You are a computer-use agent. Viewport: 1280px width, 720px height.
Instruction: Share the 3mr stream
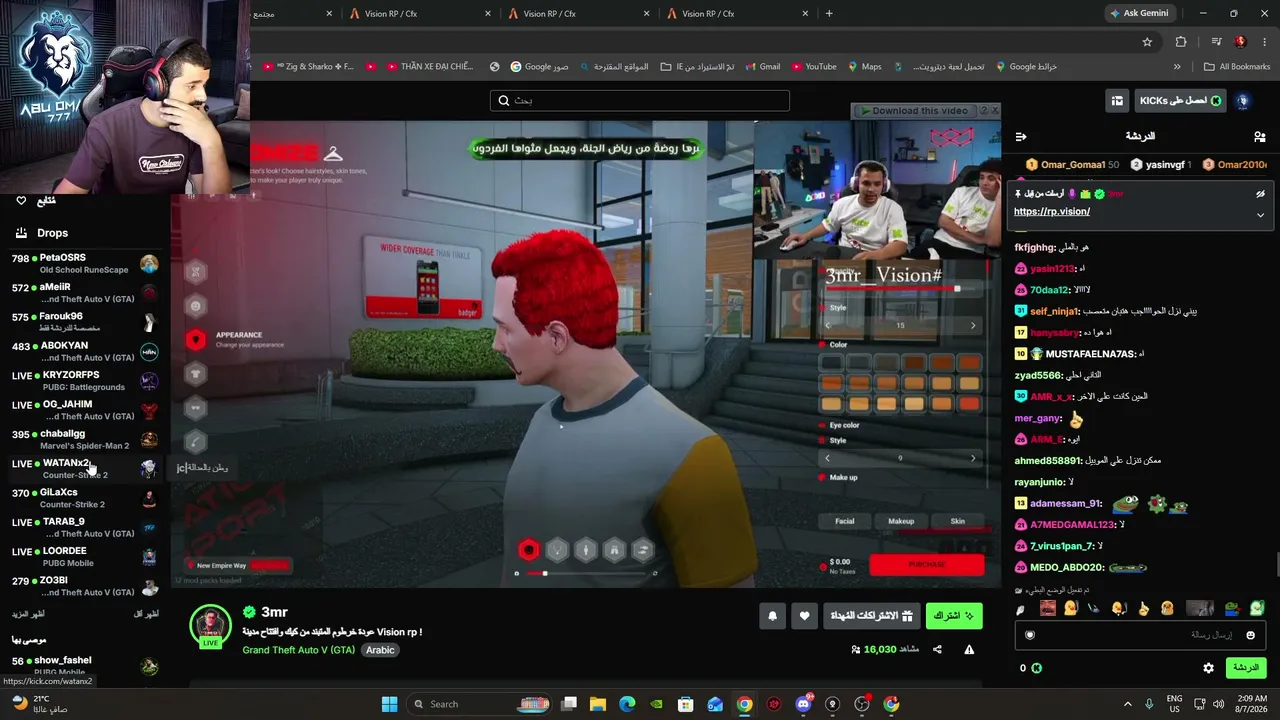[x=937, y=650]
